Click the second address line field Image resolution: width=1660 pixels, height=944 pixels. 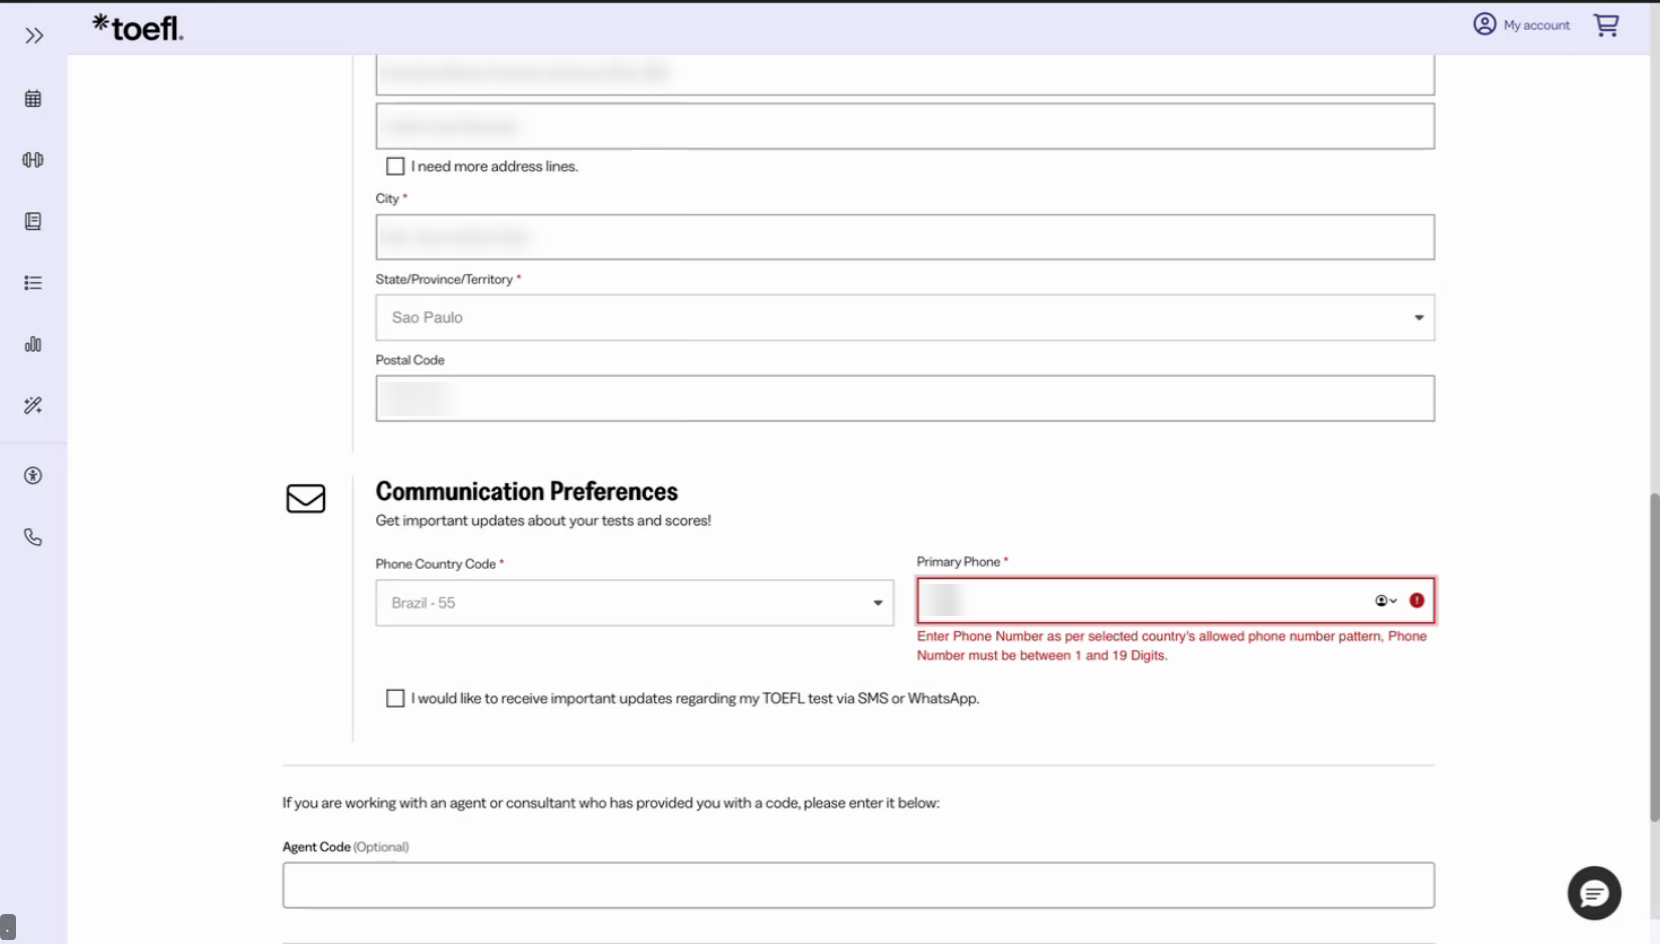(x=905, y=126)
